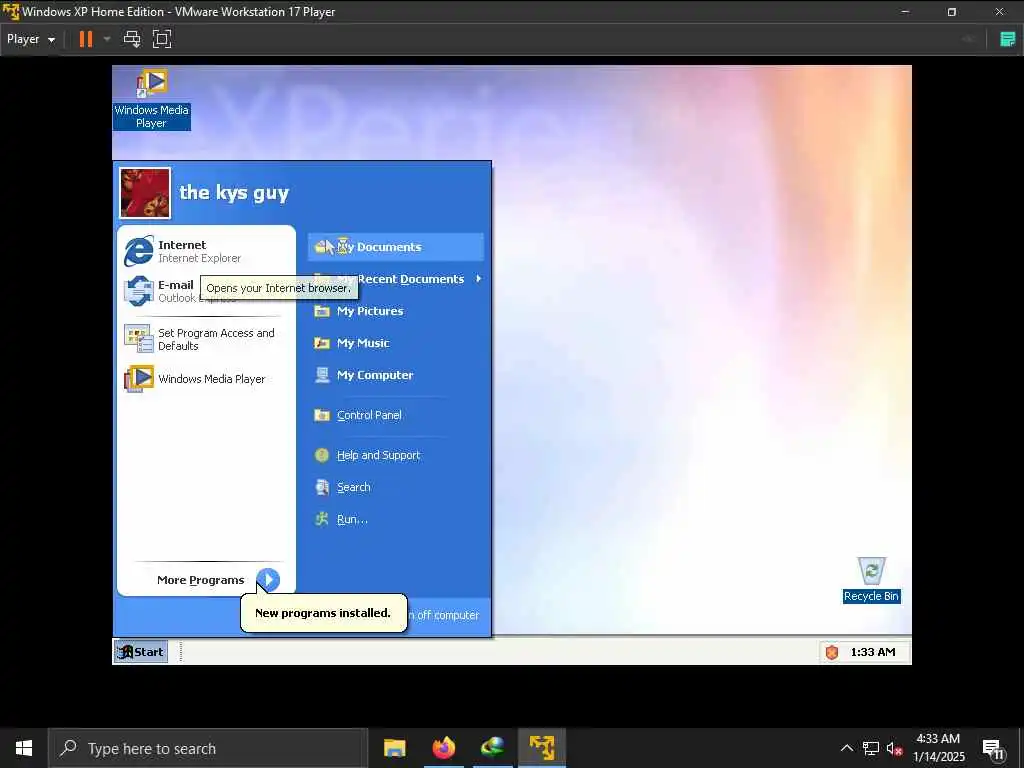The width and height of the screenshot is (1024, 768).
Task: Open the Run... dialog
Action: 395,519
